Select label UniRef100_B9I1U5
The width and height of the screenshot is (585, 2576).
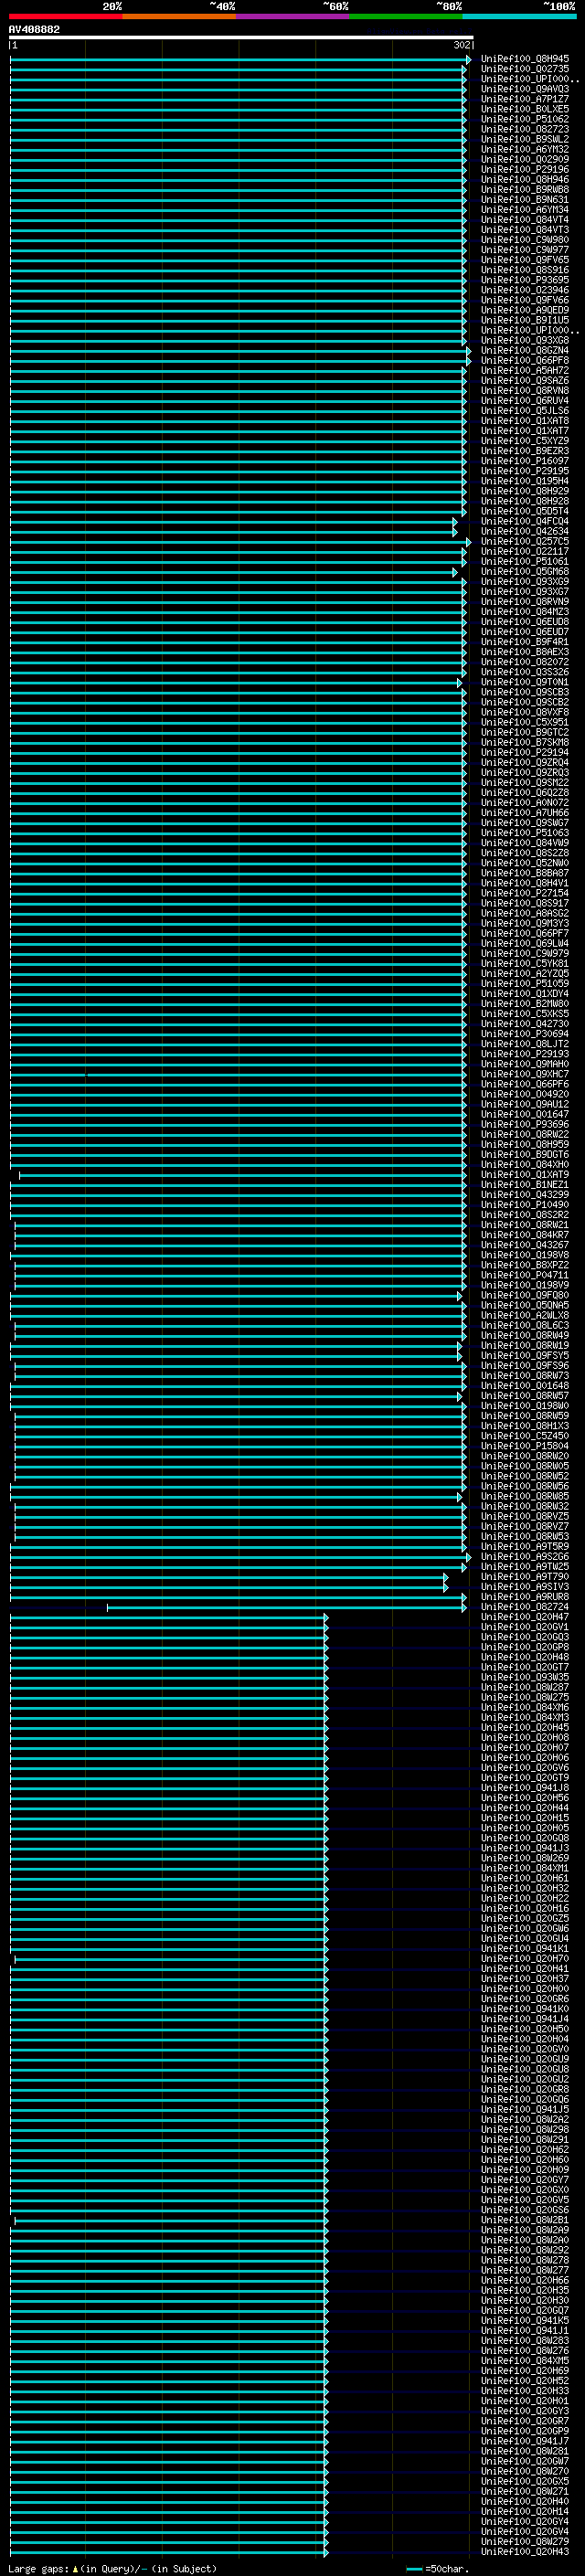525,320
